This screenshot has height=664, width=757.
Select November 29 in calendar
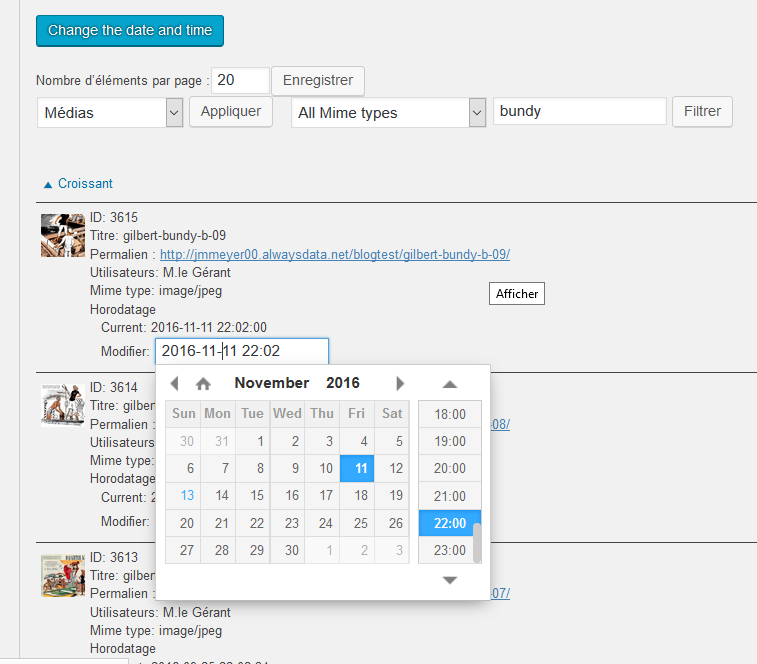(252, 550)
